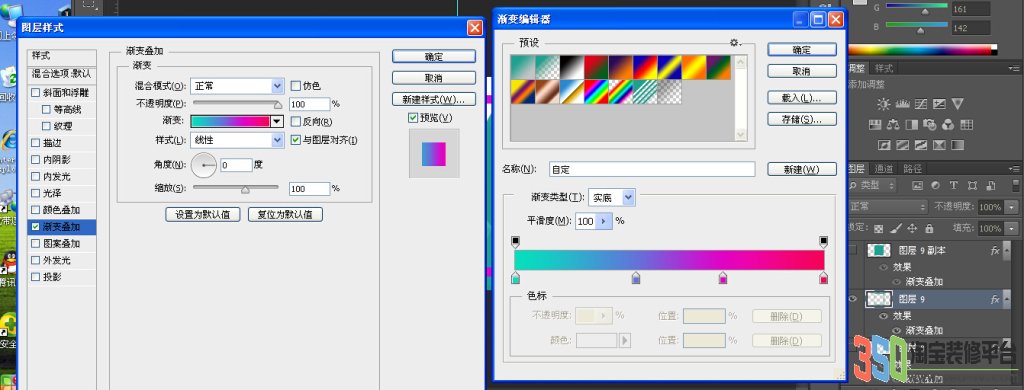Toggle the 反向 reverse checkbox
1024x390 pixels.
tap(295, 122)
